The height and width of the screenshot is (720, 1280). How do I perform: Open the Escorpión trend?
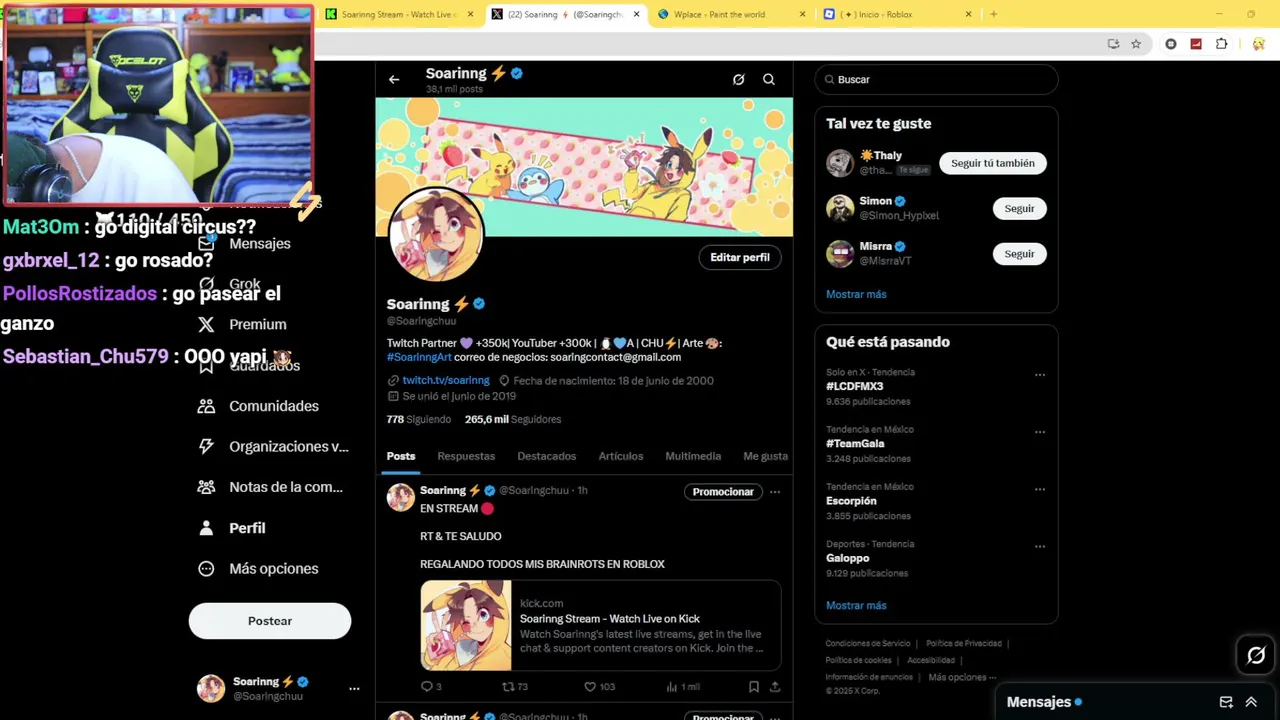pos(851,501)
